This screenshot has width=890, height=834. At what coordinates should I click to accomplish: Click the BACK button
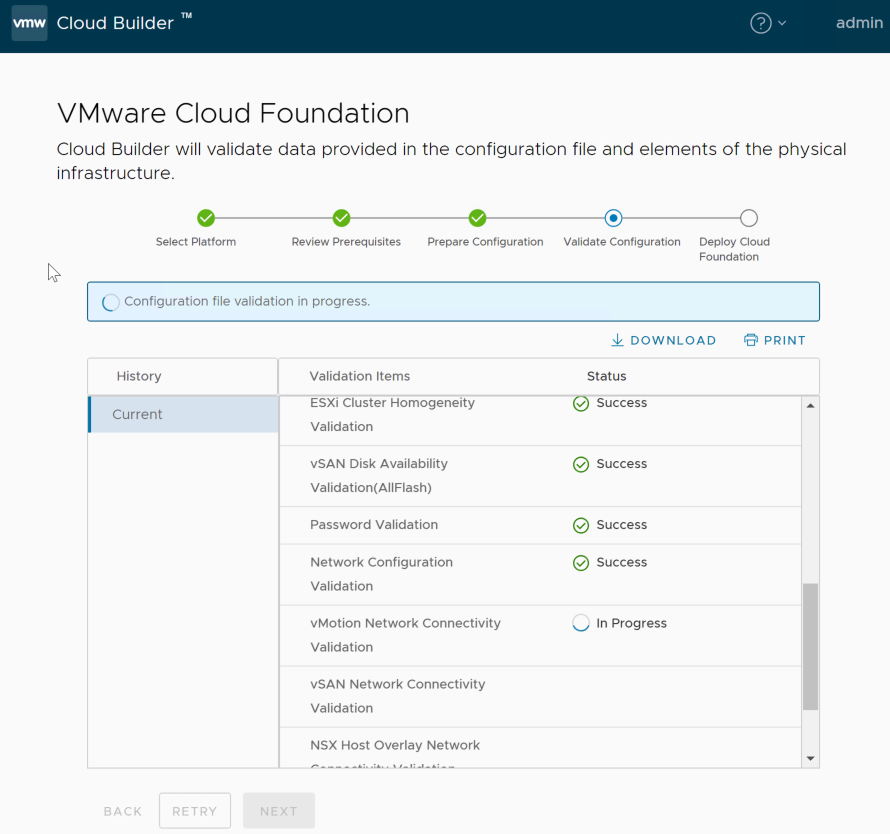[x=123, y=811]
